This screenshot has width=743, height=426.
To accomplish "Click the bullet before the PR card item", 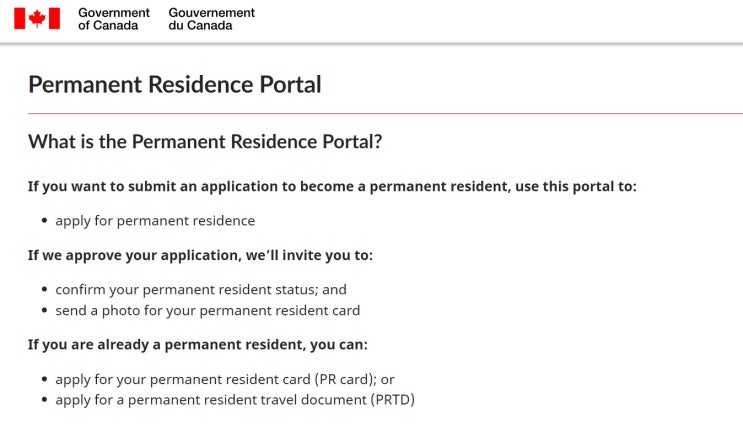I will 44,380.
